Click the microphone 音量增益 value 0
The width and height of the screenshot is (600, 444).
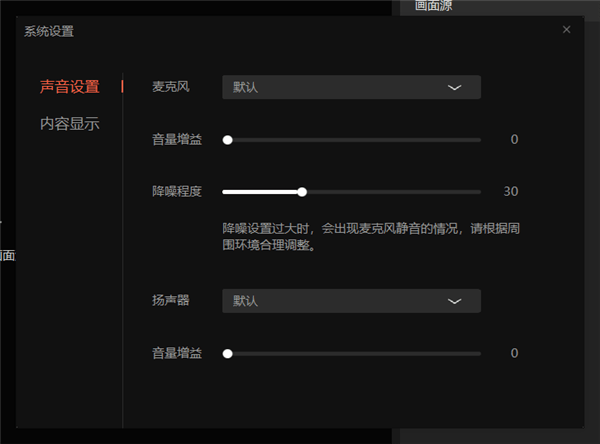514,139
